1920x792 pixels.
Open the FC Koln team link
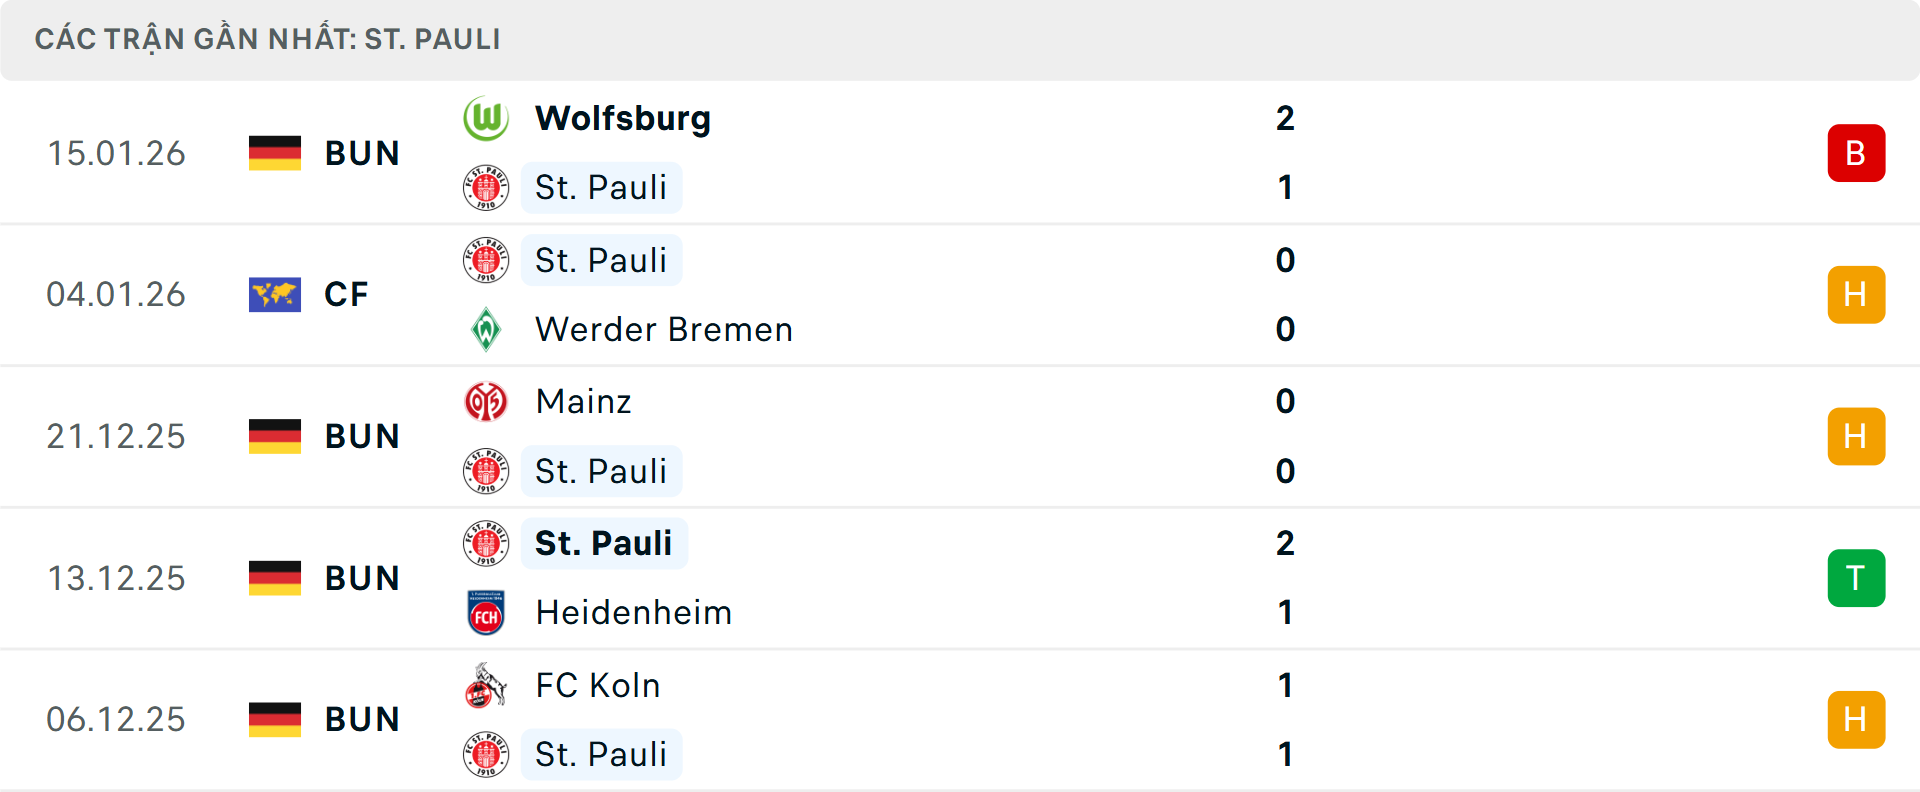pyautogui.click(x=597, y=686)
